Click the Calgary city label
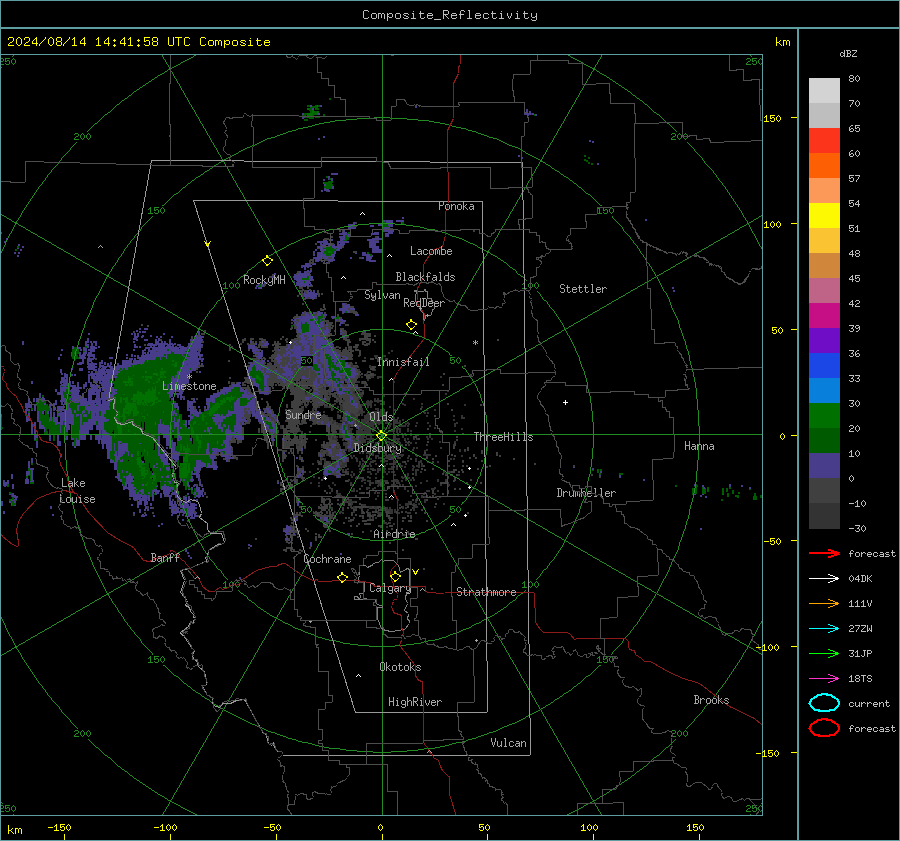 (x=390, y=588)
